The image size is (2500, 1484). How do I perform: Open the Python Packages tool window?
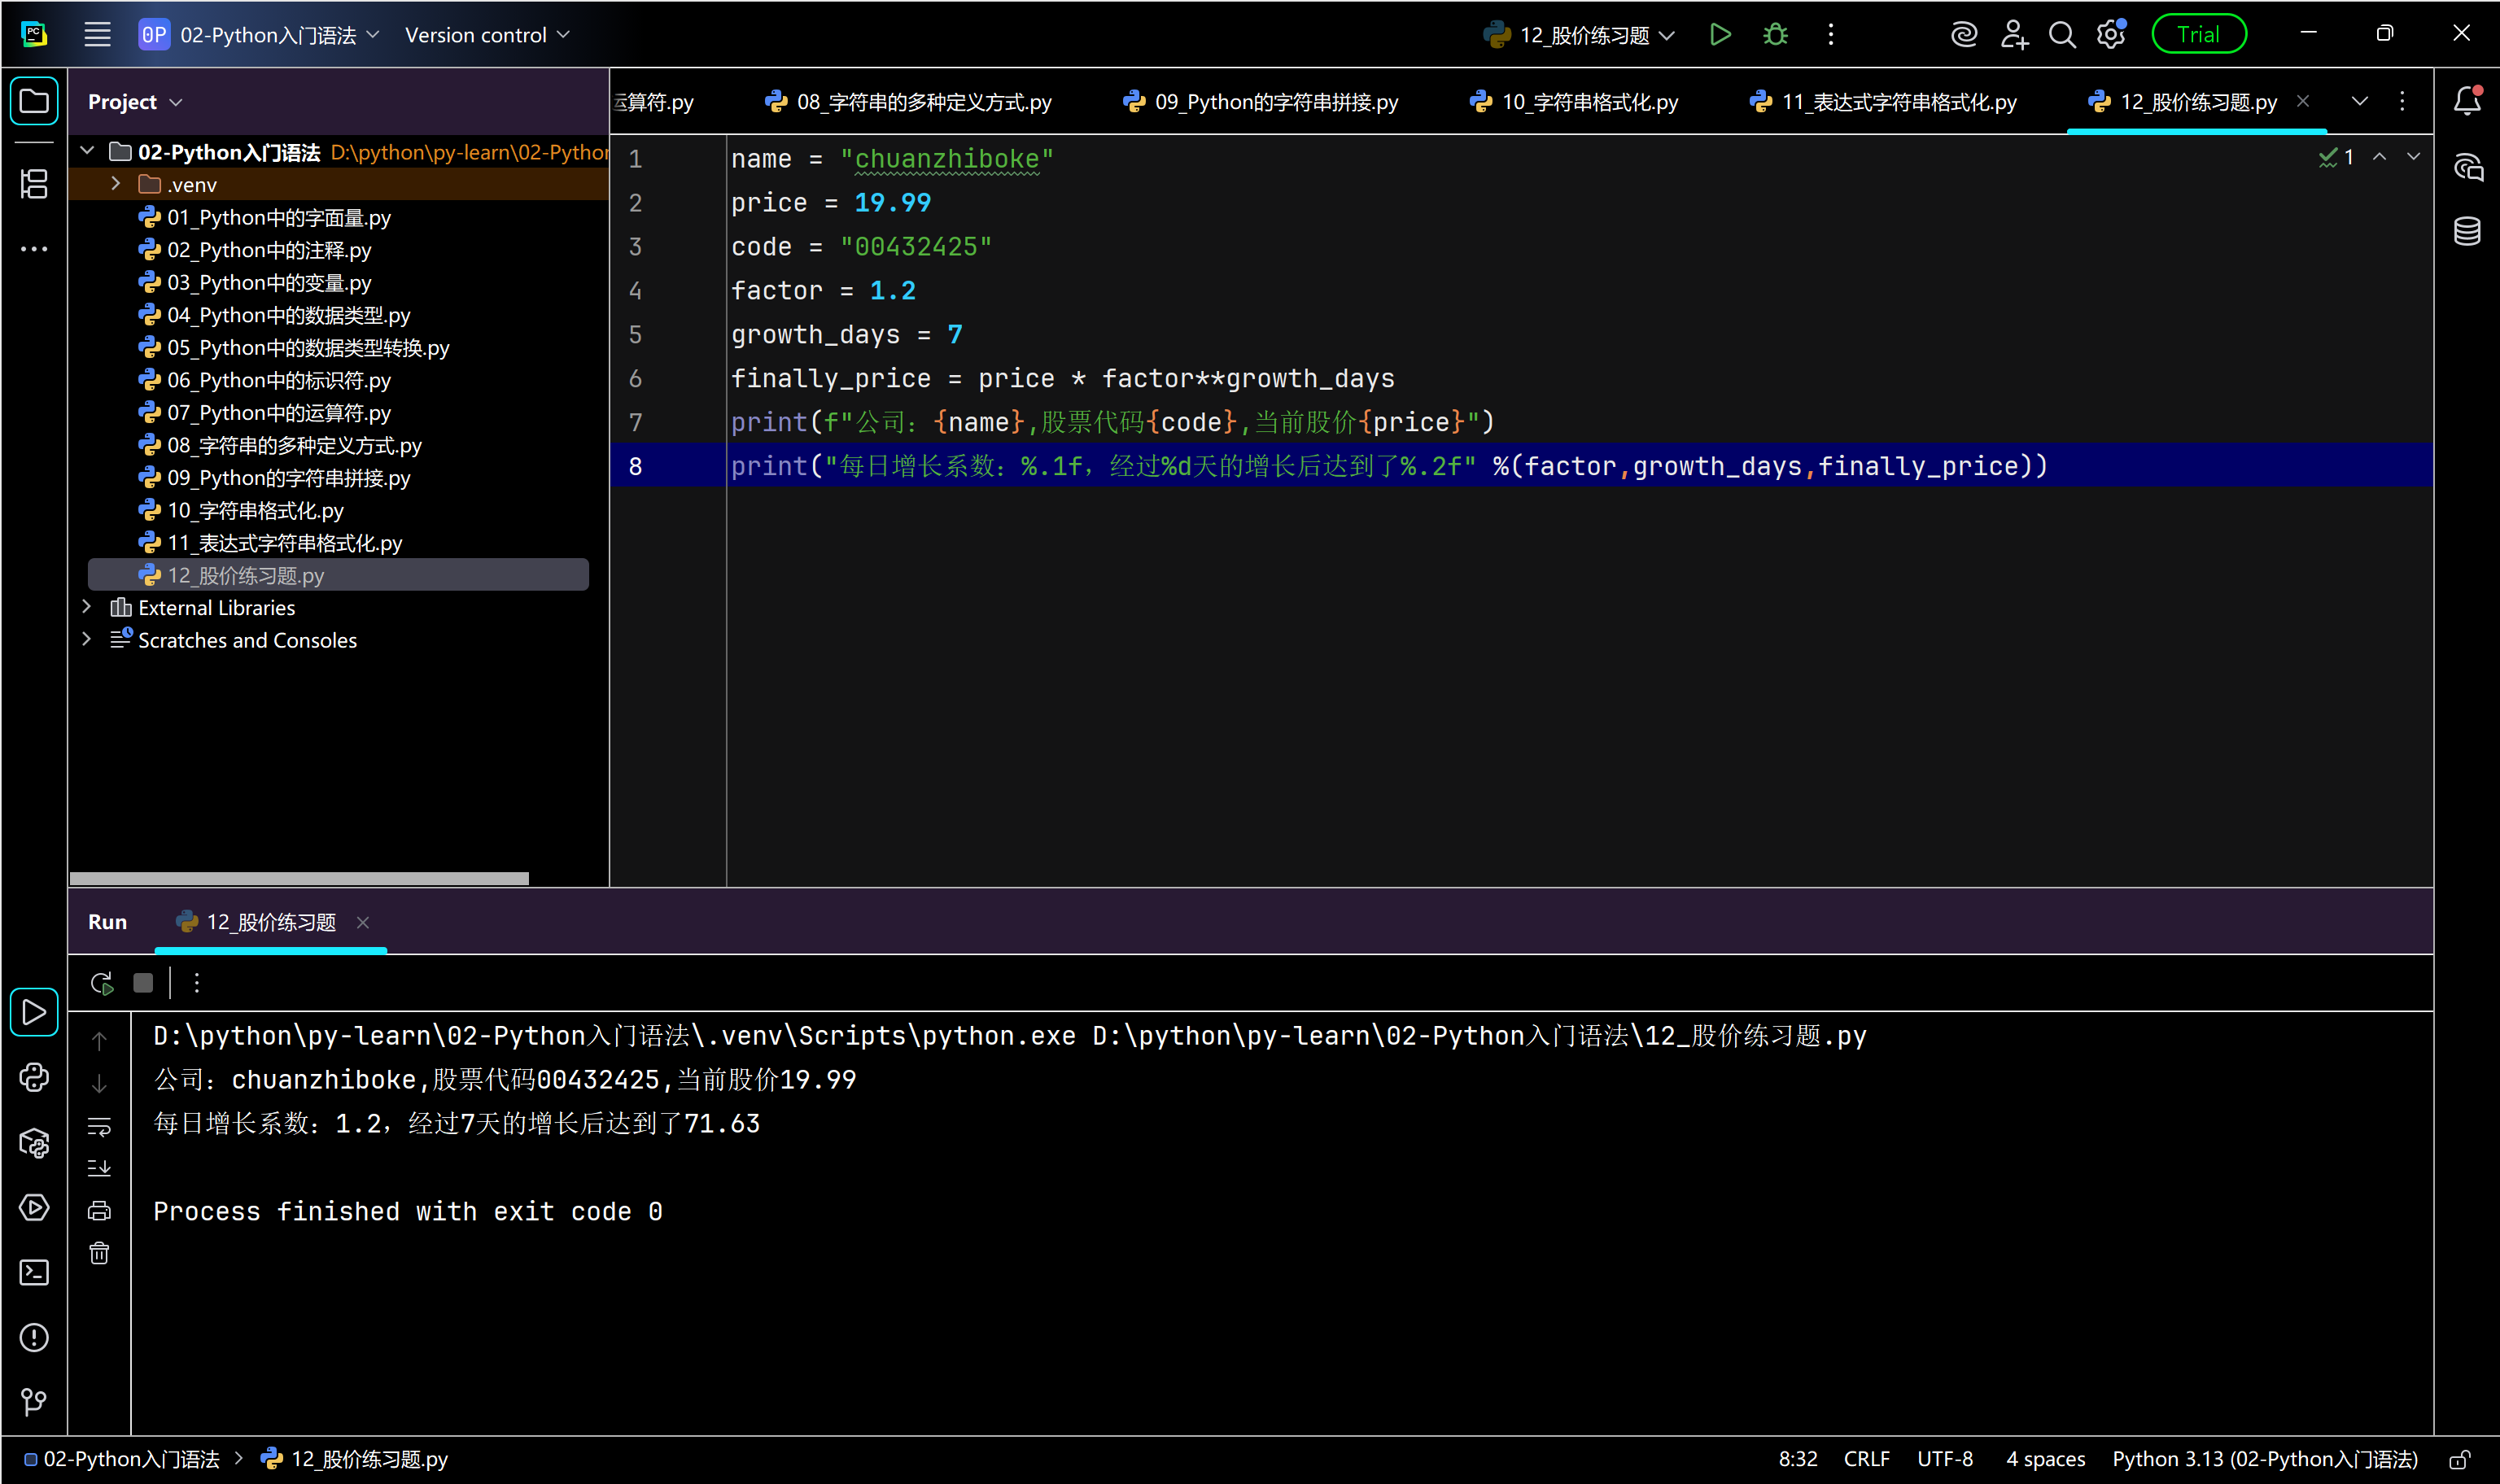[x=34, y=1142]
